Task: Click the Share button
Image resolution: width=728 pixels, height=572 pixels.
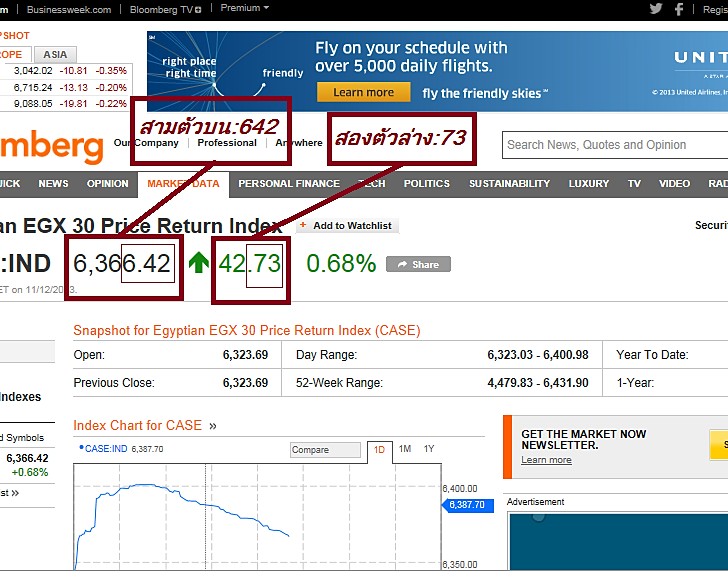Action: click(418, 264)
